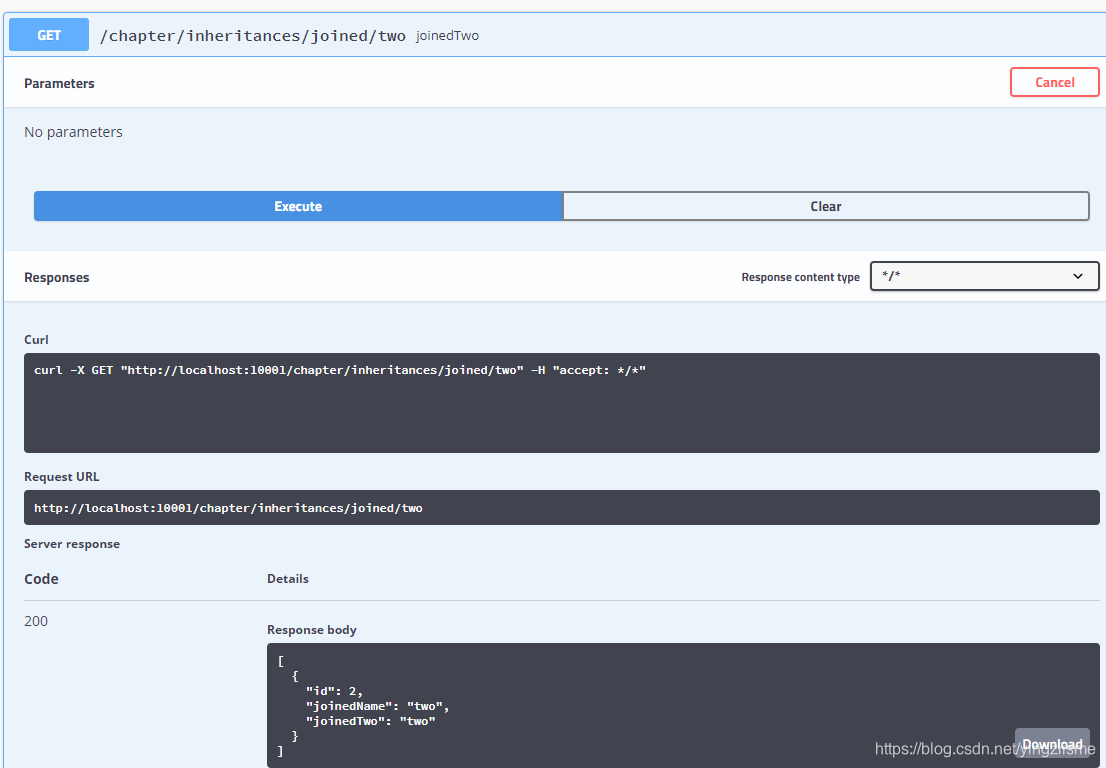
Task: Click the Details column header
Action: point(288,578)
